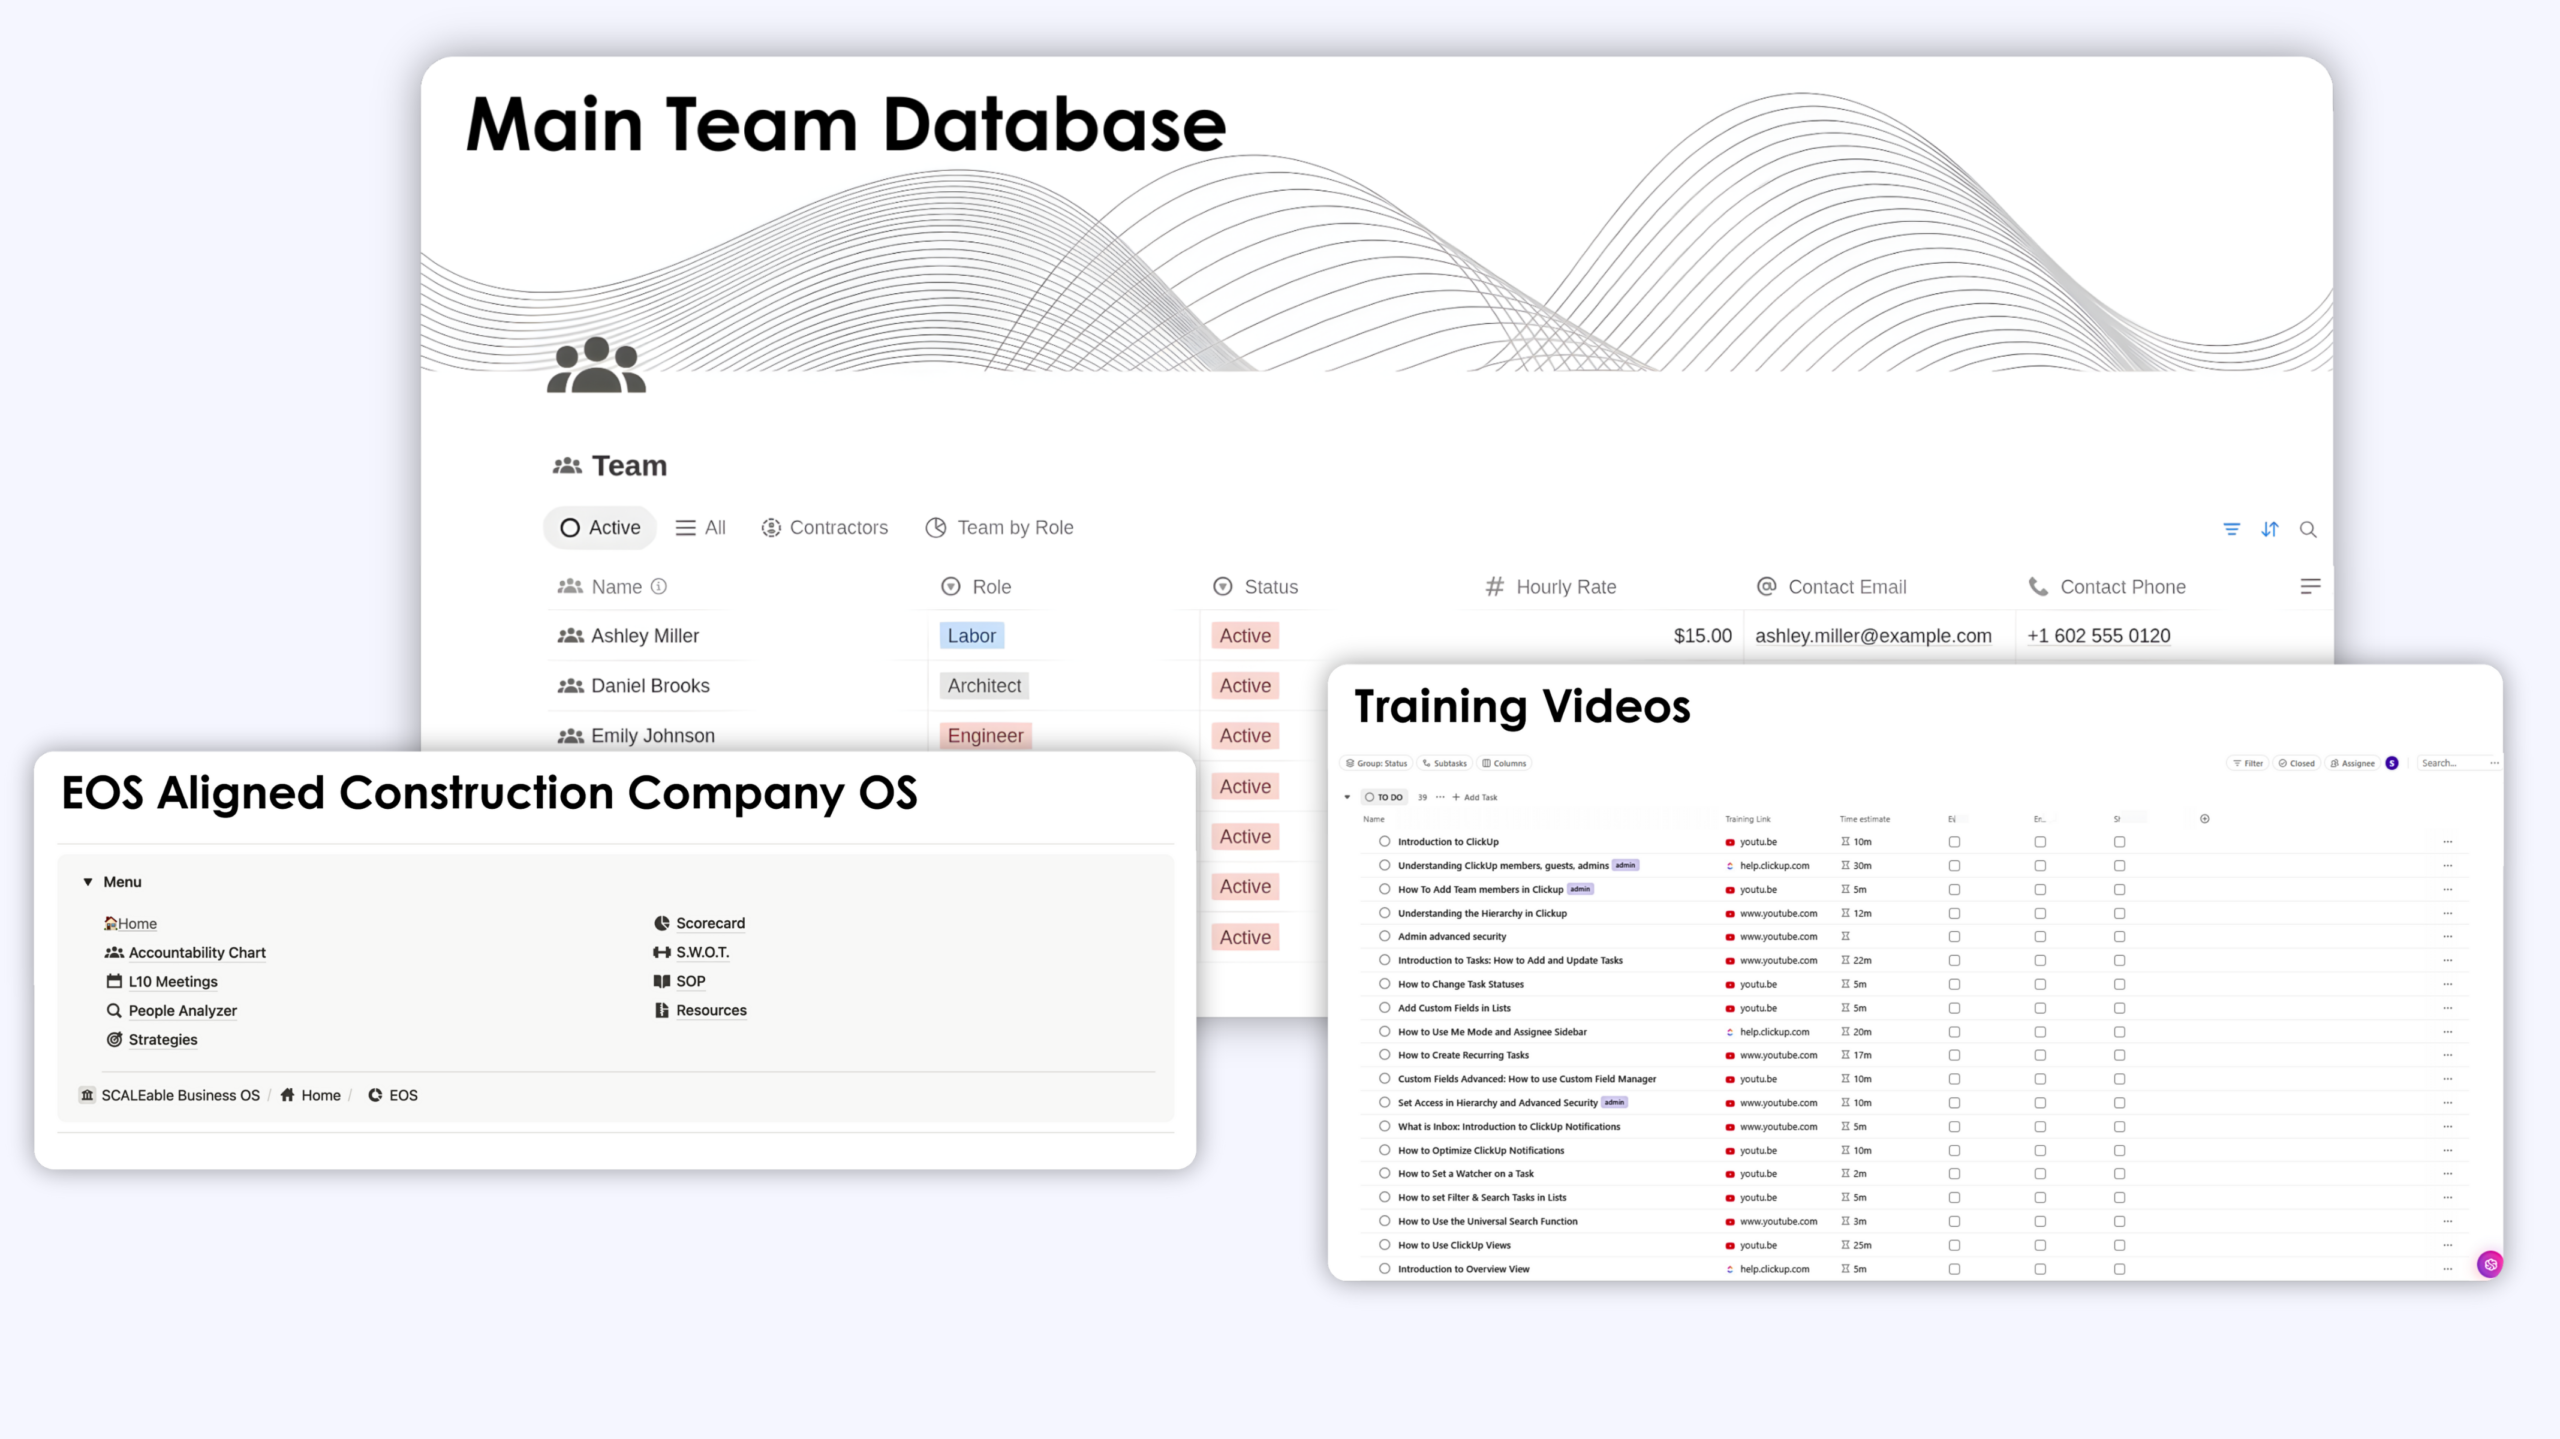2560x1439 pixels.
Task: Click the user avatar S next to Assignee
Action: pyautogui.click(x=2392, y=763)
